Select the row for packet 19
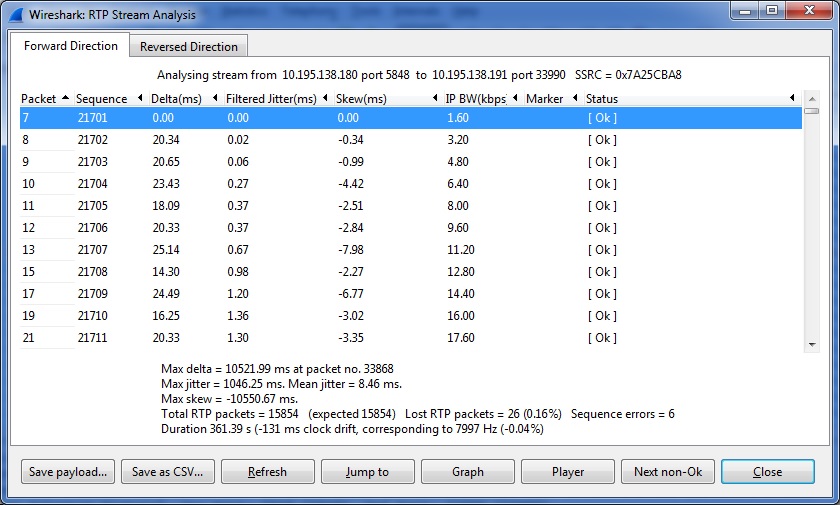The image size is (840, 505). pyautogui.click(x=200, y=316)
